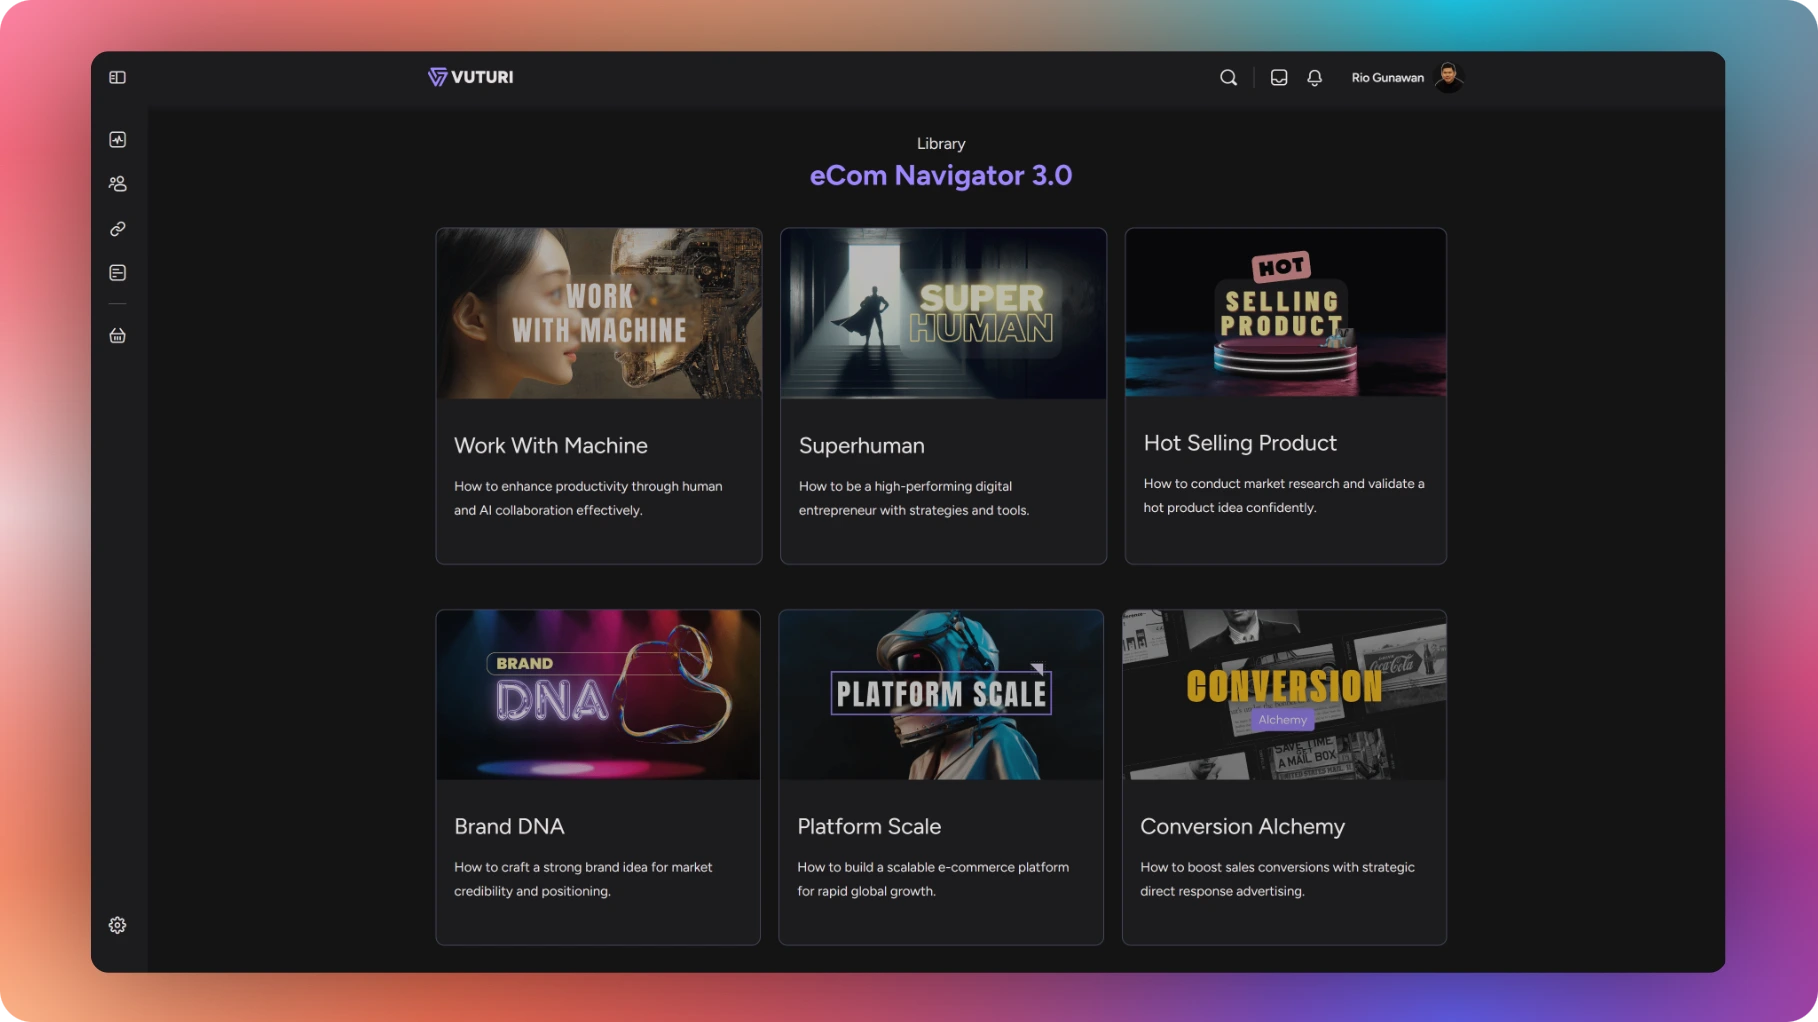Open notifications bell

point(1314,77)
